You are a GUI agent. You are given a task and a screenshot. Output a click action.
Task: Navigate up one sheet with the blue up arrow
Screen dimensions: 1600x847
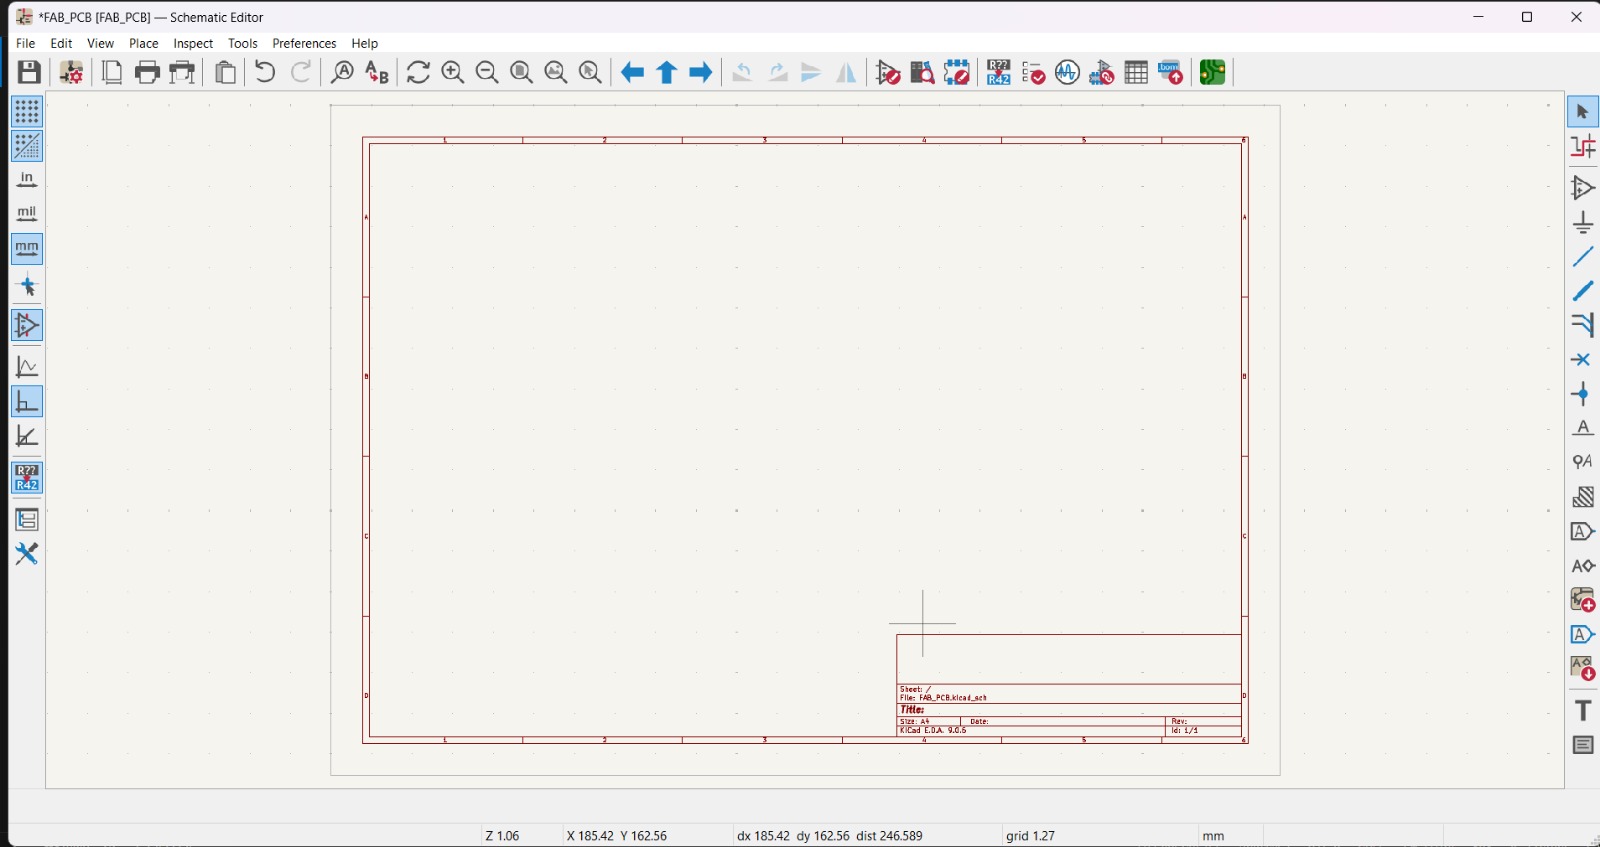coord(667,72)
